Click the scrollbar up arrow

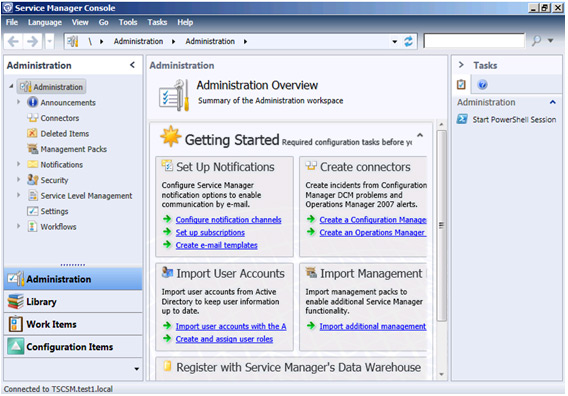(441, 125)
